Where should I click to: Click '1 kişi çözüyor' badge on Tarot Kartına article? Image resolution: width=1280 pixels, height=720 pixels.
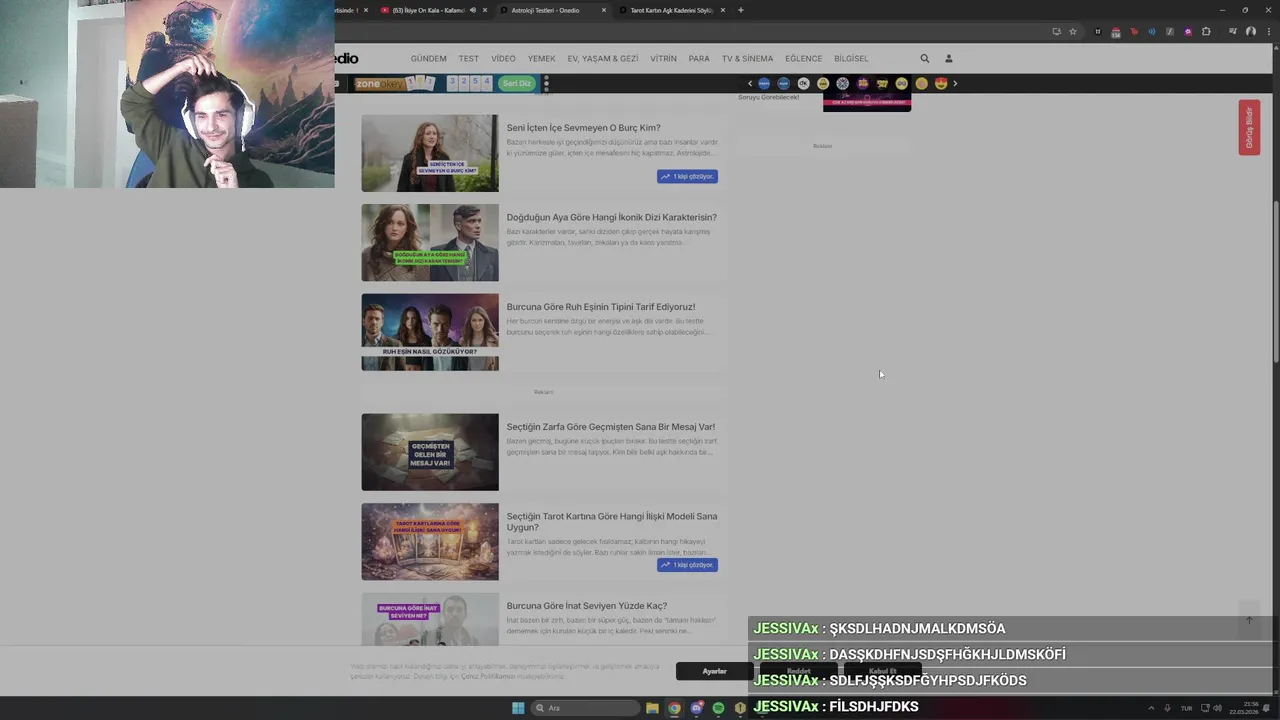[687, 565]
